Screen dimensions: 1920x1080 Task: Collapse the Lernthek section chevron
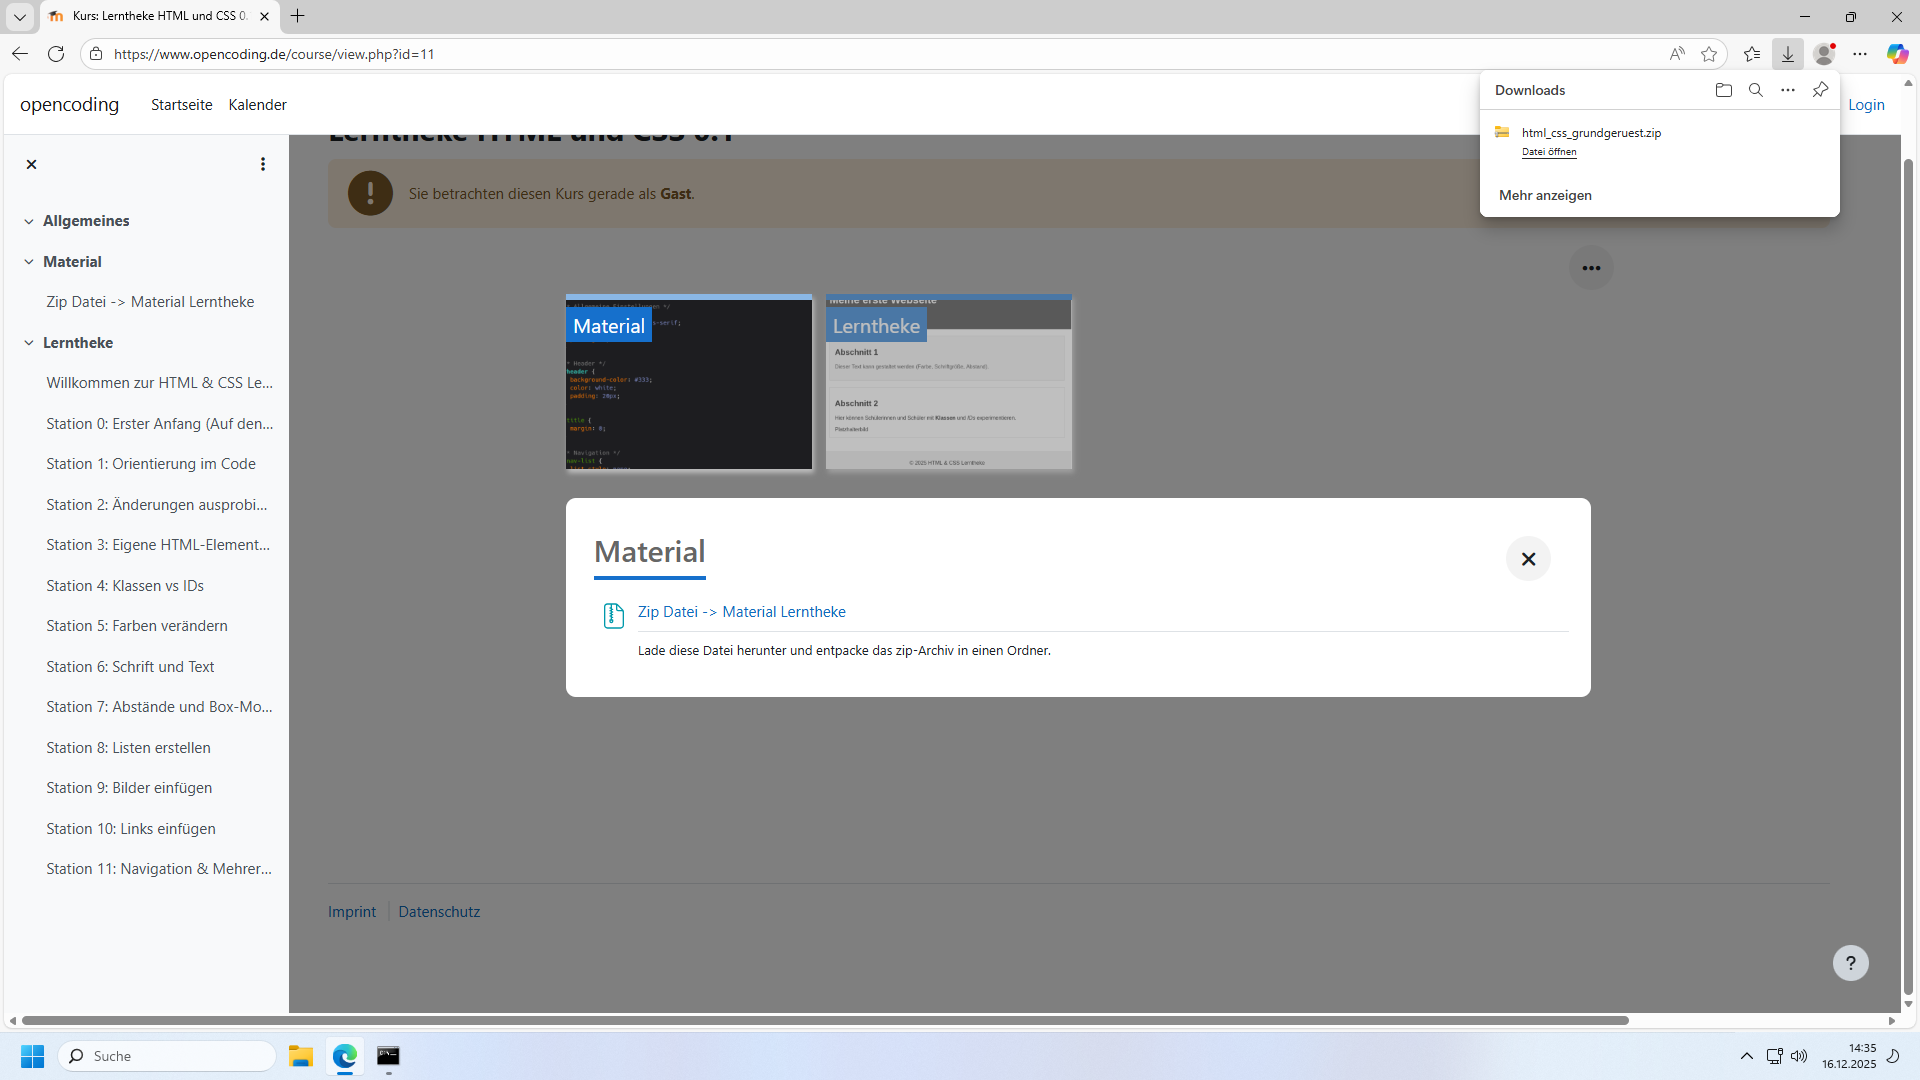point(29,343)
